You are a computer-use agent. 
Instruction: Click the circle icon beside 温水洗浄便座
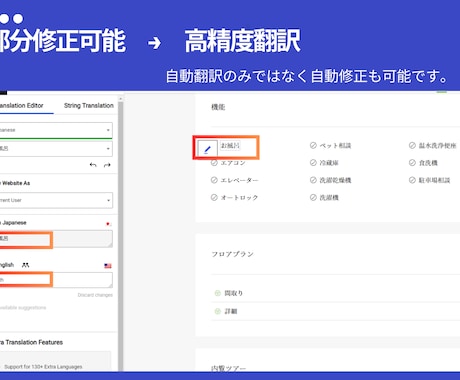[412, 145]
